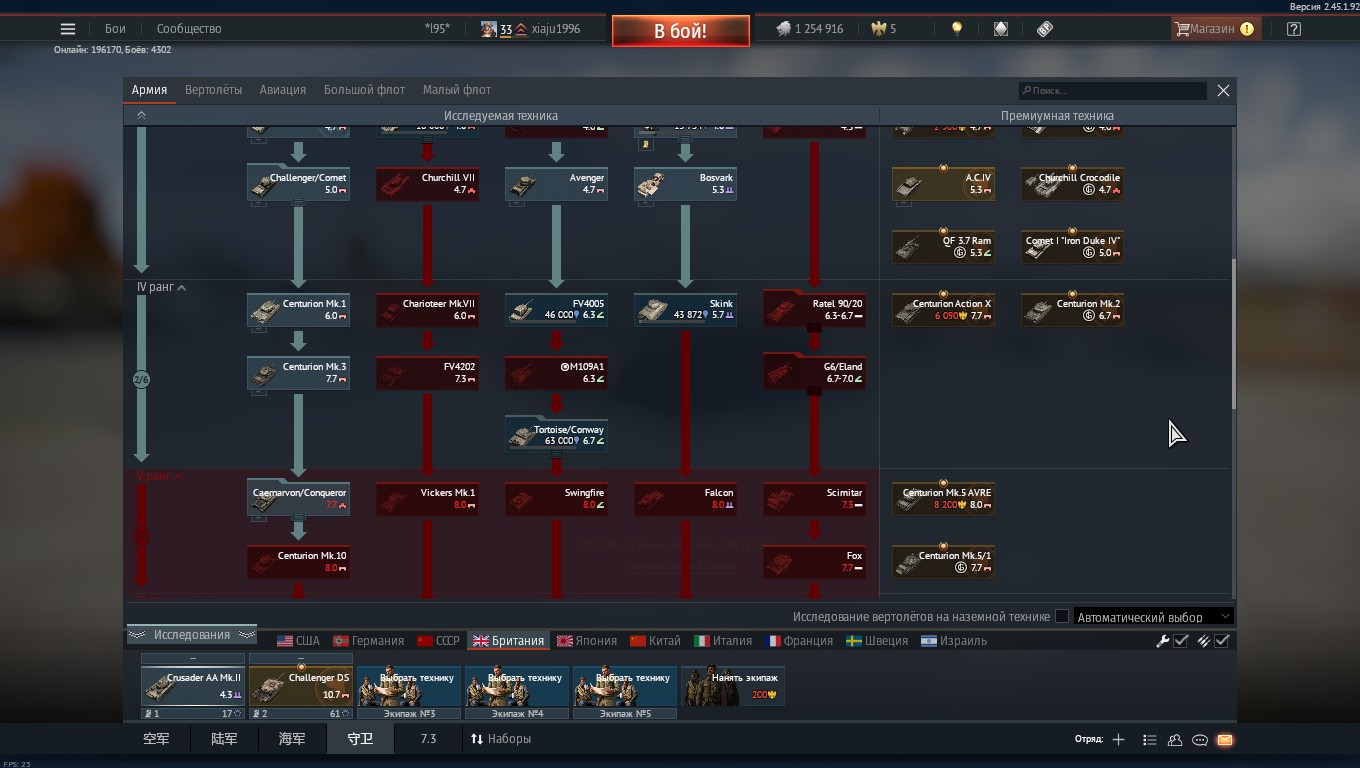
Task: Select the Avenger vehicle card
Action: [x=556, y=183]
